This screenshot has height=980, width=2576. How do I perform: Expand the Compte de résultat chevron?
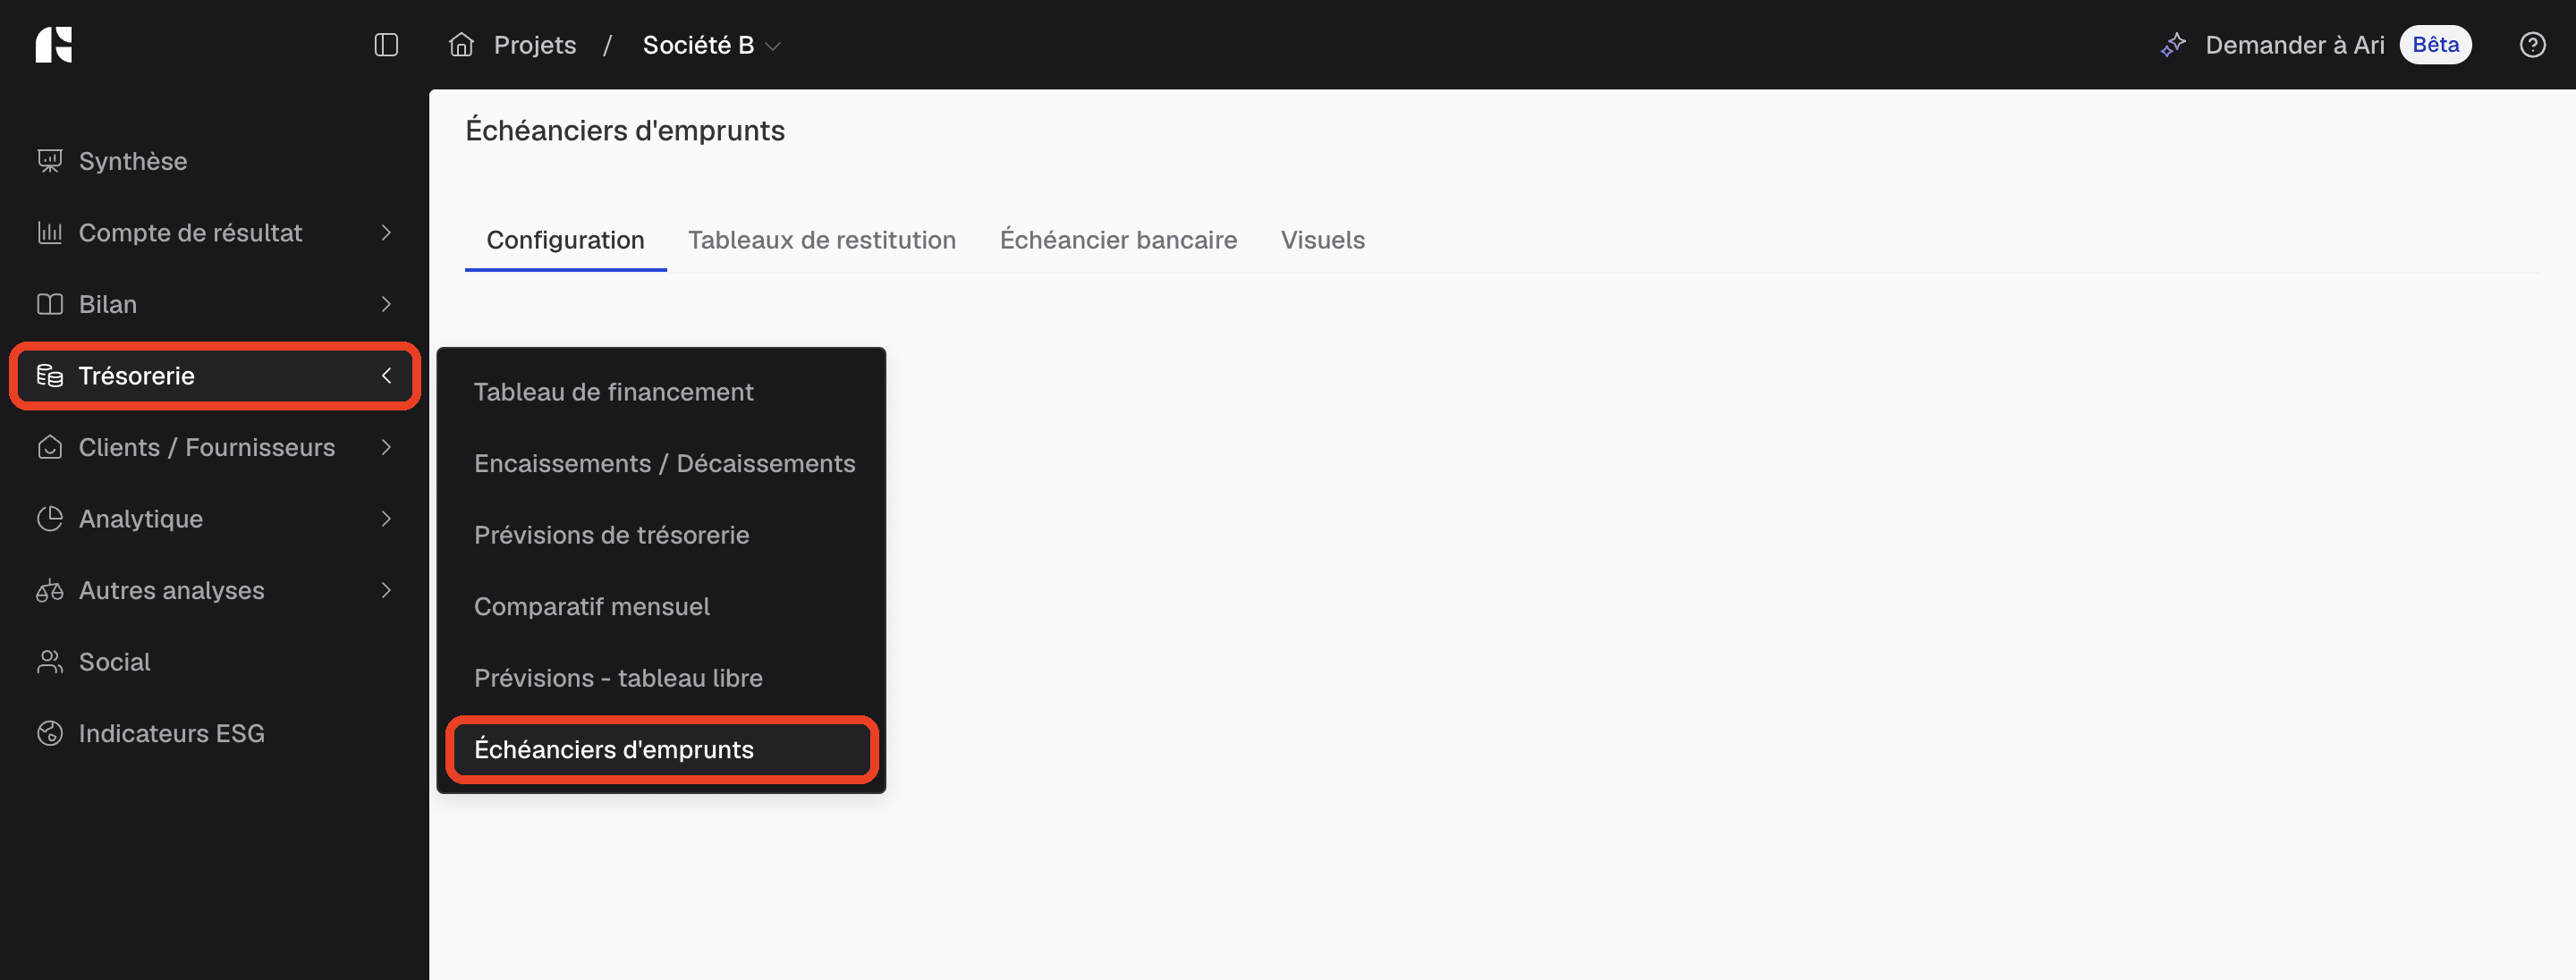point(387,233)
